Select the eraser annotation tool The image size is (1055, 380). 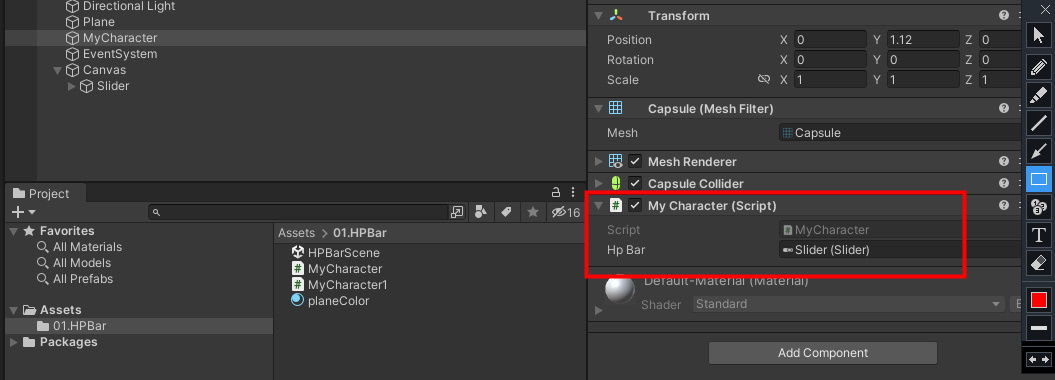(x=1039, y=262)
